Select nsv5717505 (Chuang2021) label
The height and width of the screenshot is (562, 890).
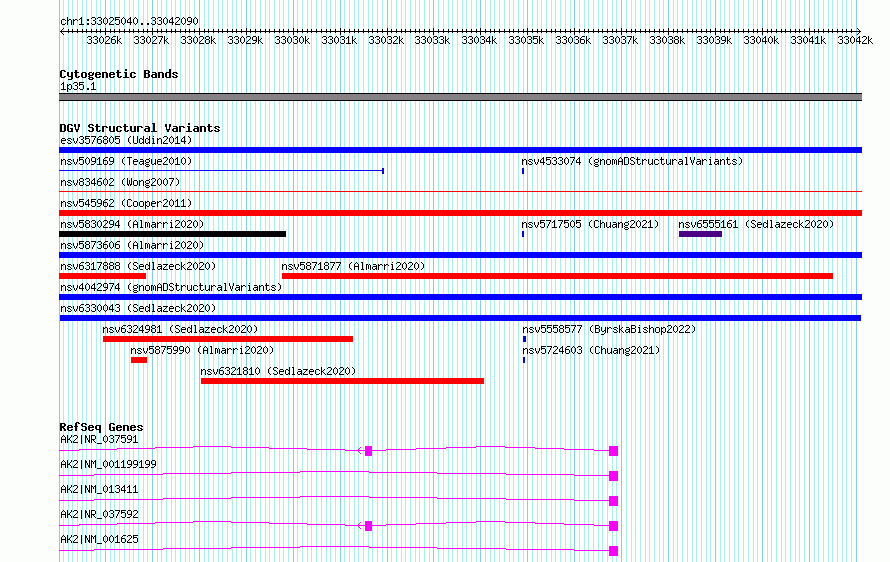[x=590, y=224]
